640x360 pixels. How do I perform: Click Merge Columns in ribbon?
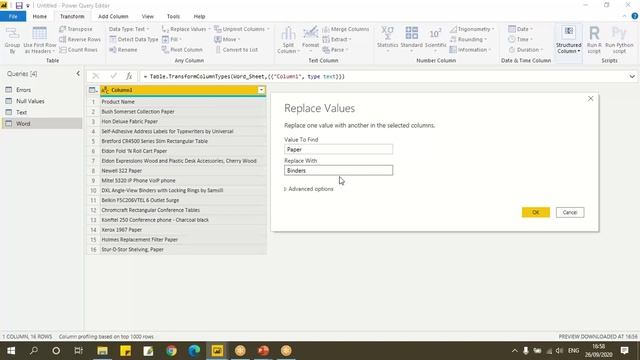click(345, 29)
